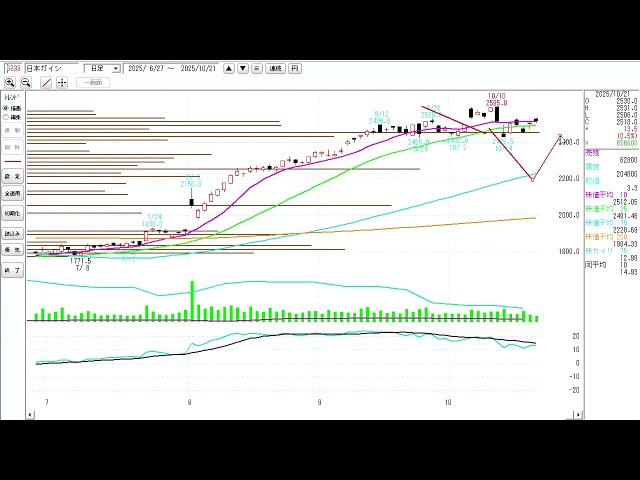Click the equals sign list button
The image size is (640, 480).
pyautogui.click(x=257, y=68)
